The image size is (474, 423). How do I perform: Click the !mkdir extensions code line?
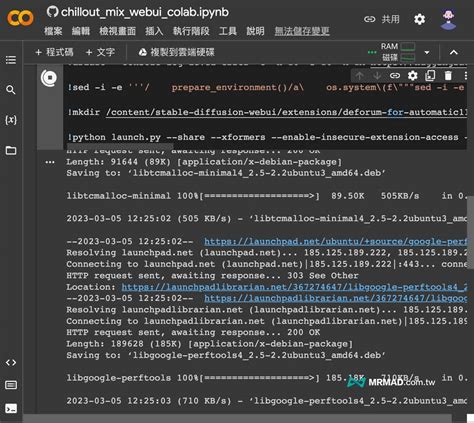(x=267, y=112)
